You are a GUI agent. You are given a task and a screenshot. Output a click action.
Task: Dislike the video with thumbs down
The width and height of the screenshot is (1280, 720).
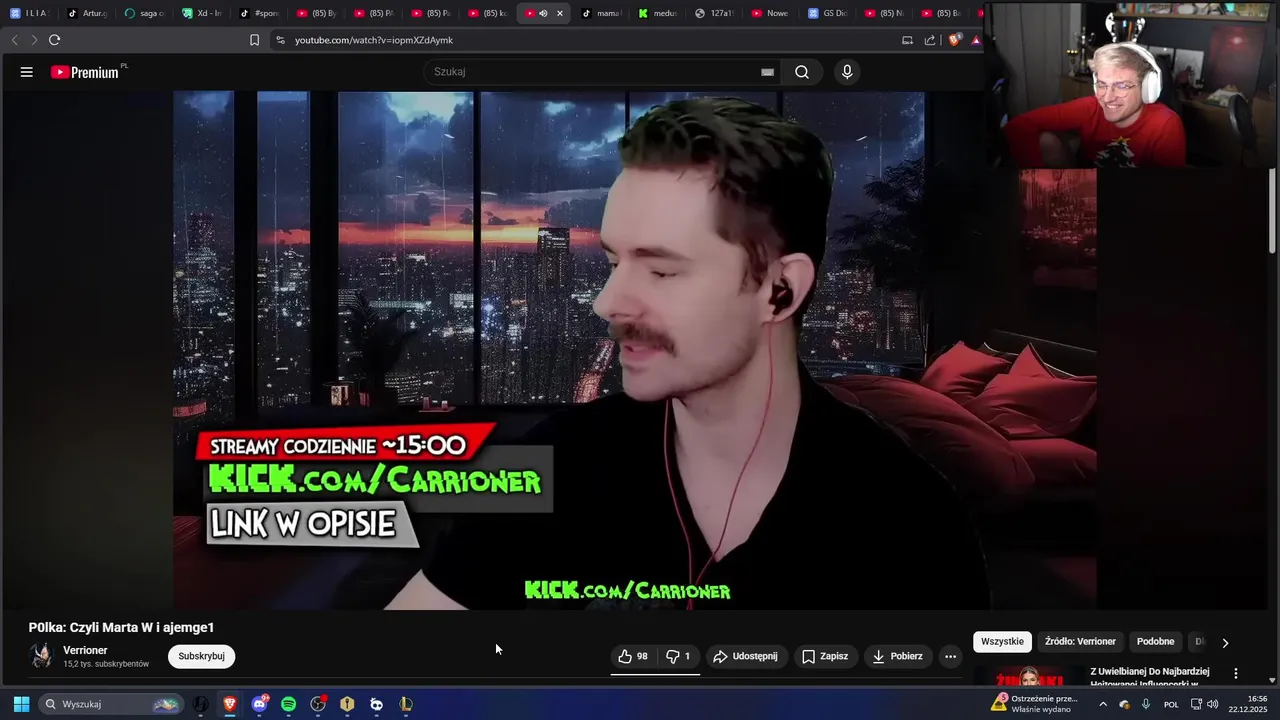[679, 656]
